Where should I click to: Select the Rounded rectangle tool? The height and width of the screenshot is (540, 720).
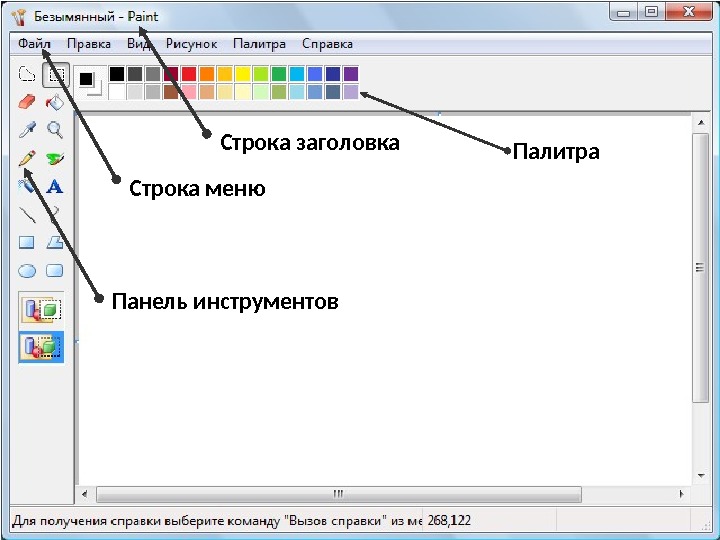55,270
